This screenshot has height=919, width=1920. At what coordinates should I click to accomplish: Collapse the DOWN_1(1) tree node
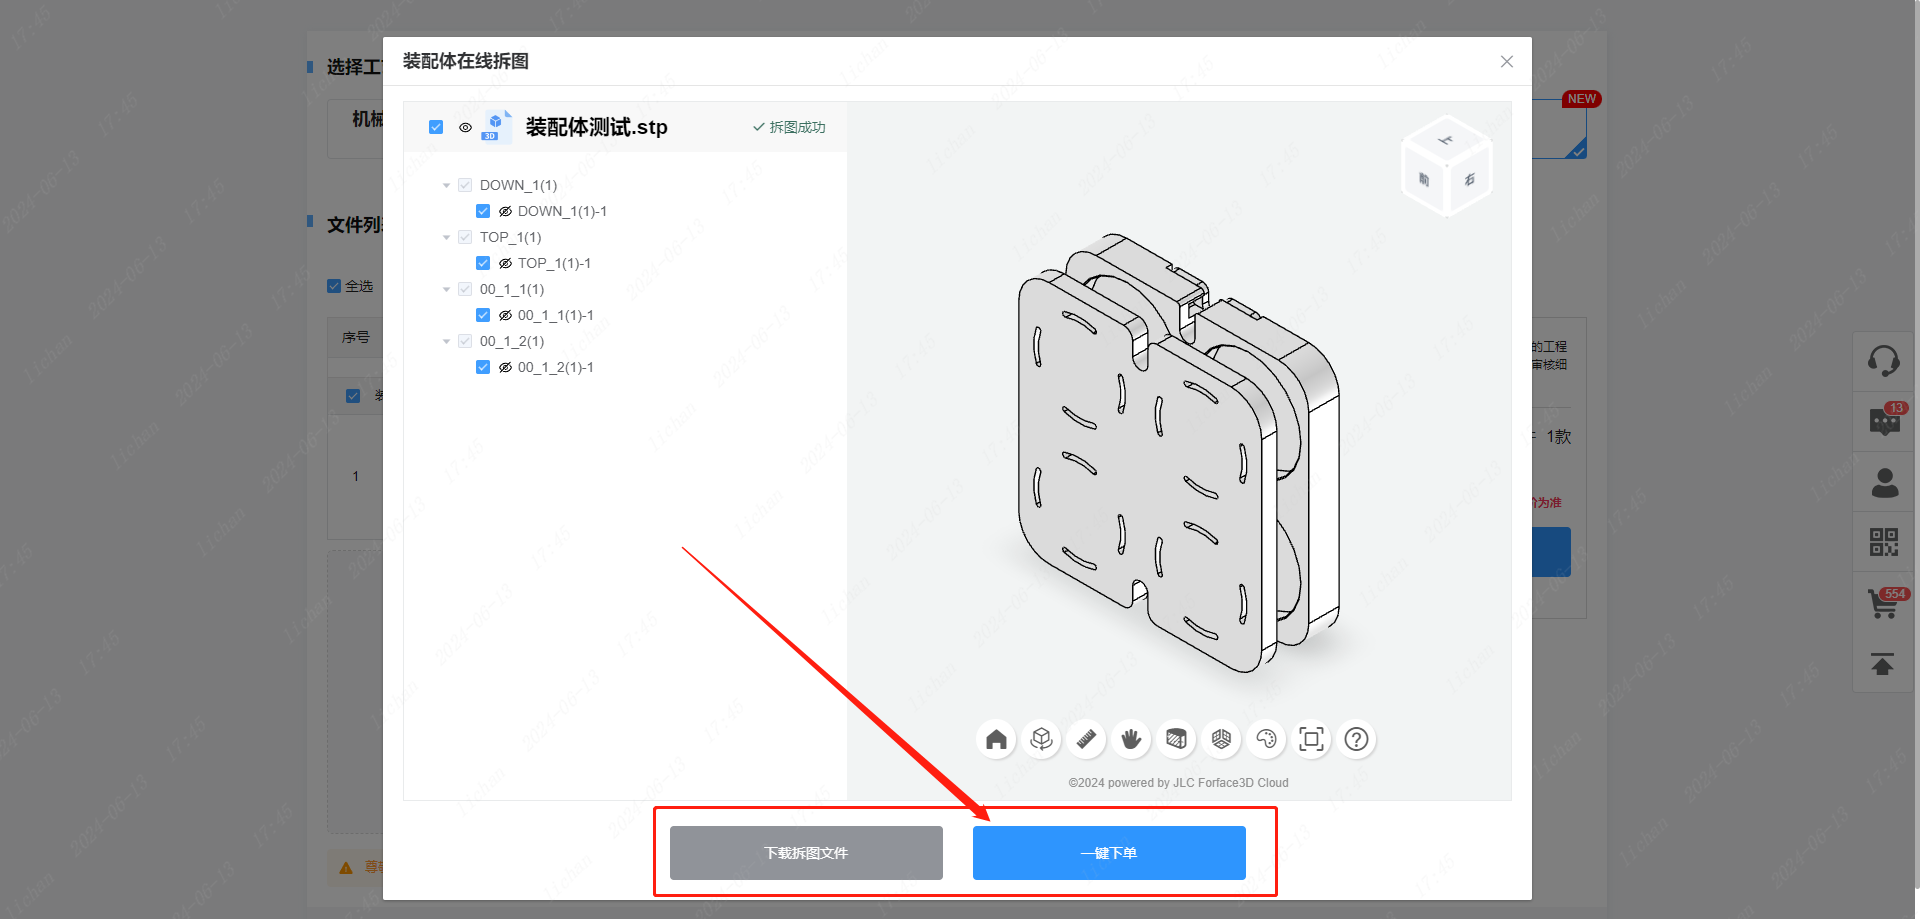click(446, 185)
